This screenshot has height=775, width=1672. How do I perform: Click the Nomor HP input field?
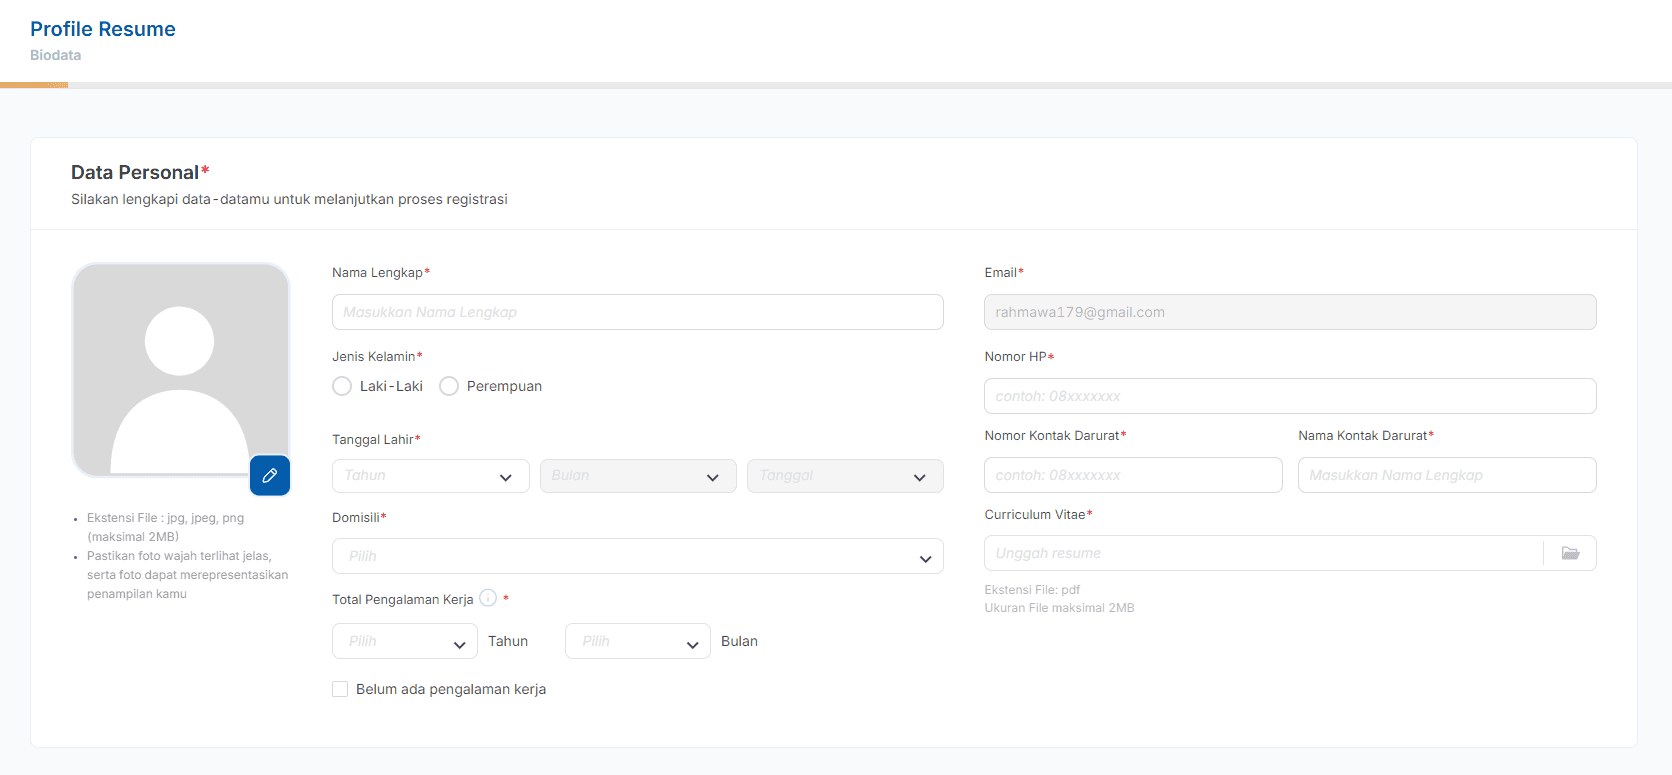tap(1289, 396)
